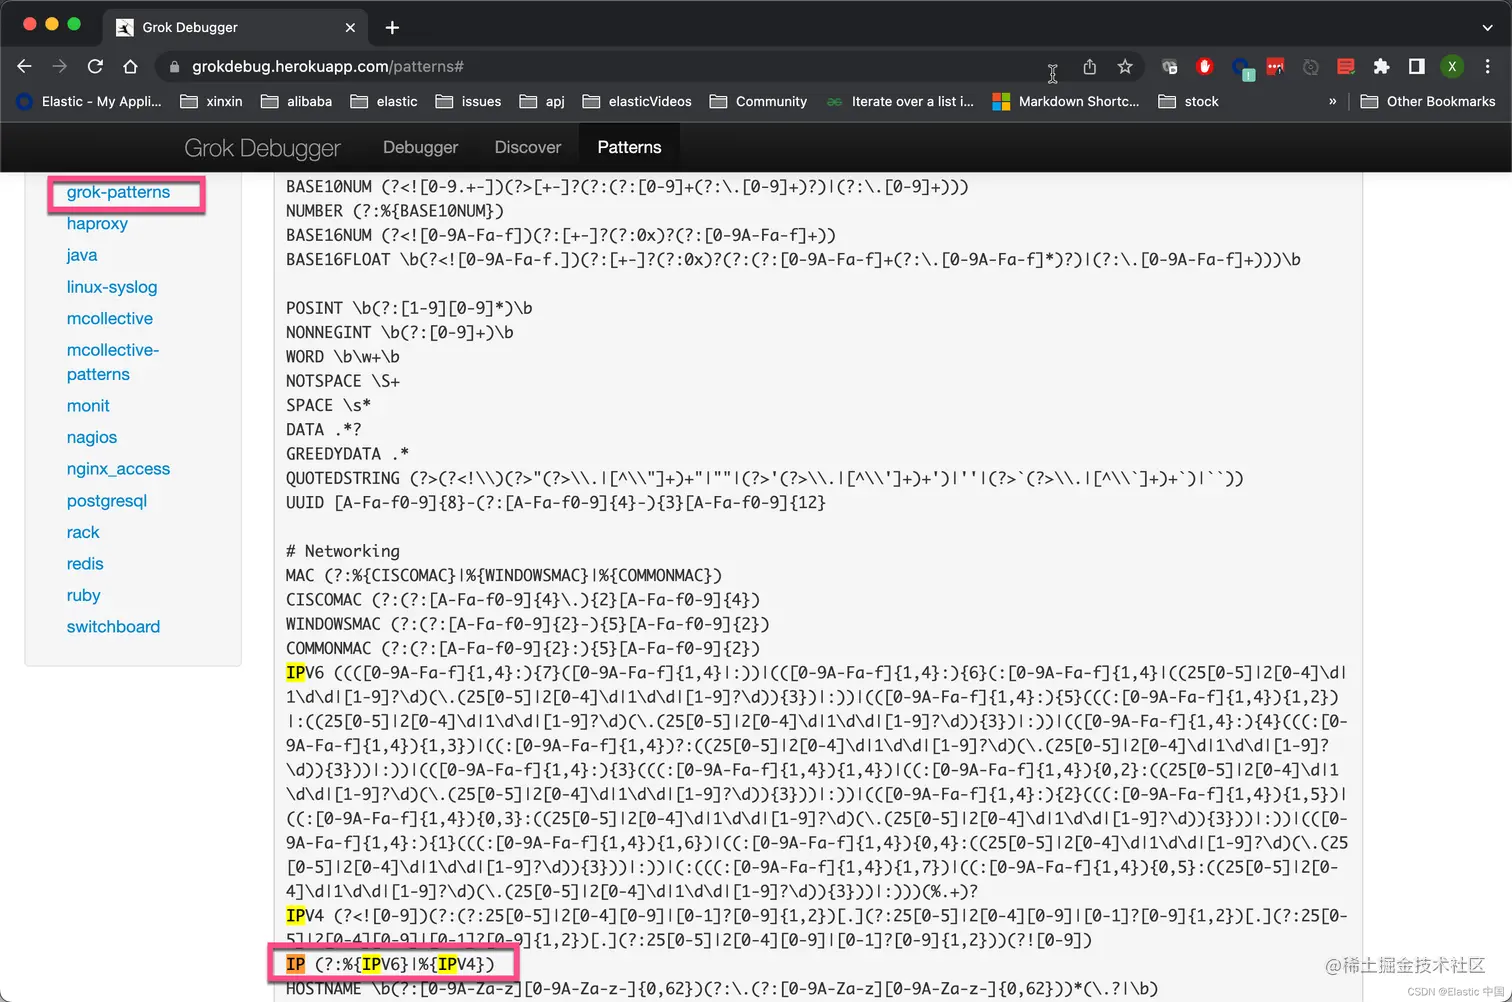The image size is (1512, 1002).
Task: Click the 'NUMBER (?:%{BASE10NUM})' line
Action: click(395, 211)
